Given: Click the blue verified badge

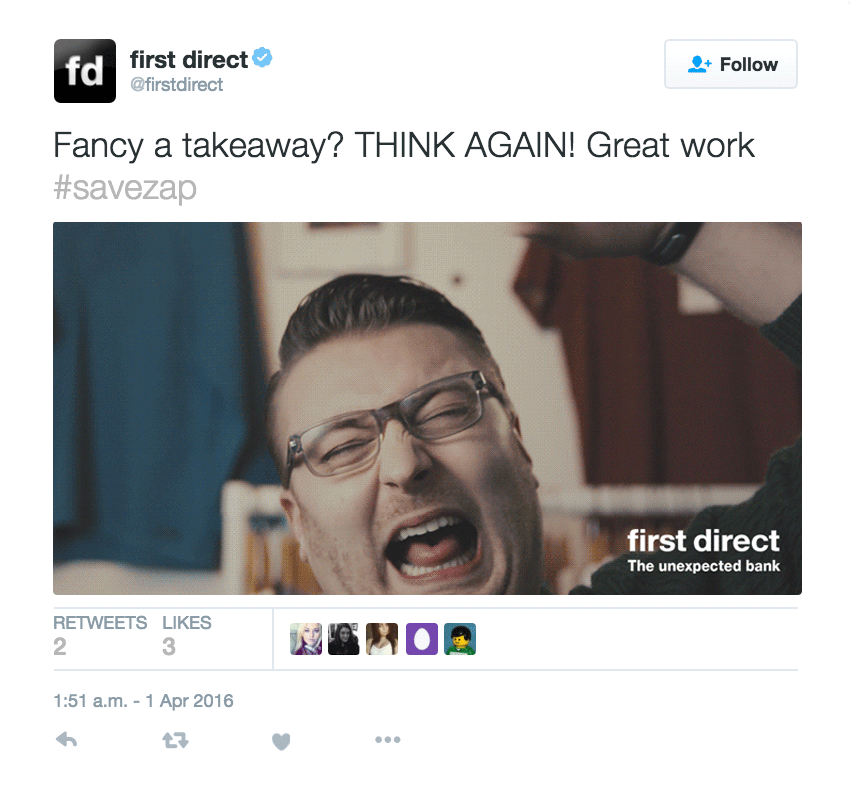Looking at the screenshot, I should coord(262,57).
